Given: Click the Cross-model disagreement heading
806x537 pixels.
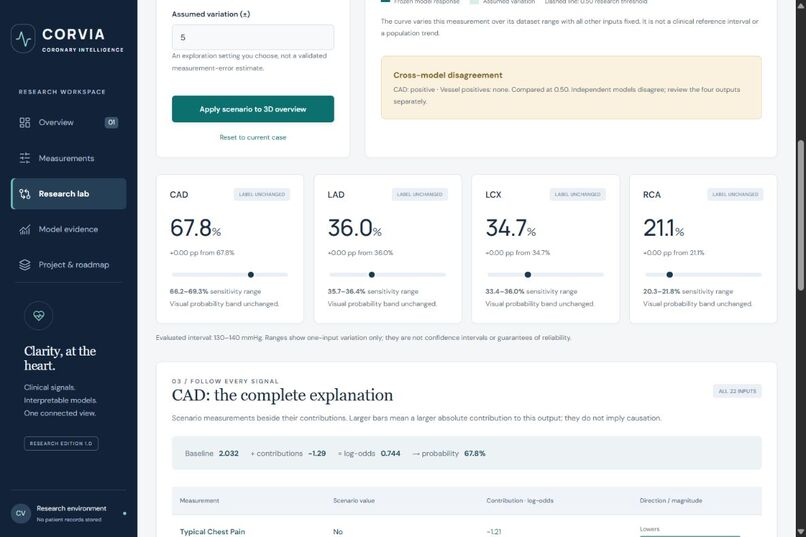Looking at the screenshot, I should click(x=448, y=75).
